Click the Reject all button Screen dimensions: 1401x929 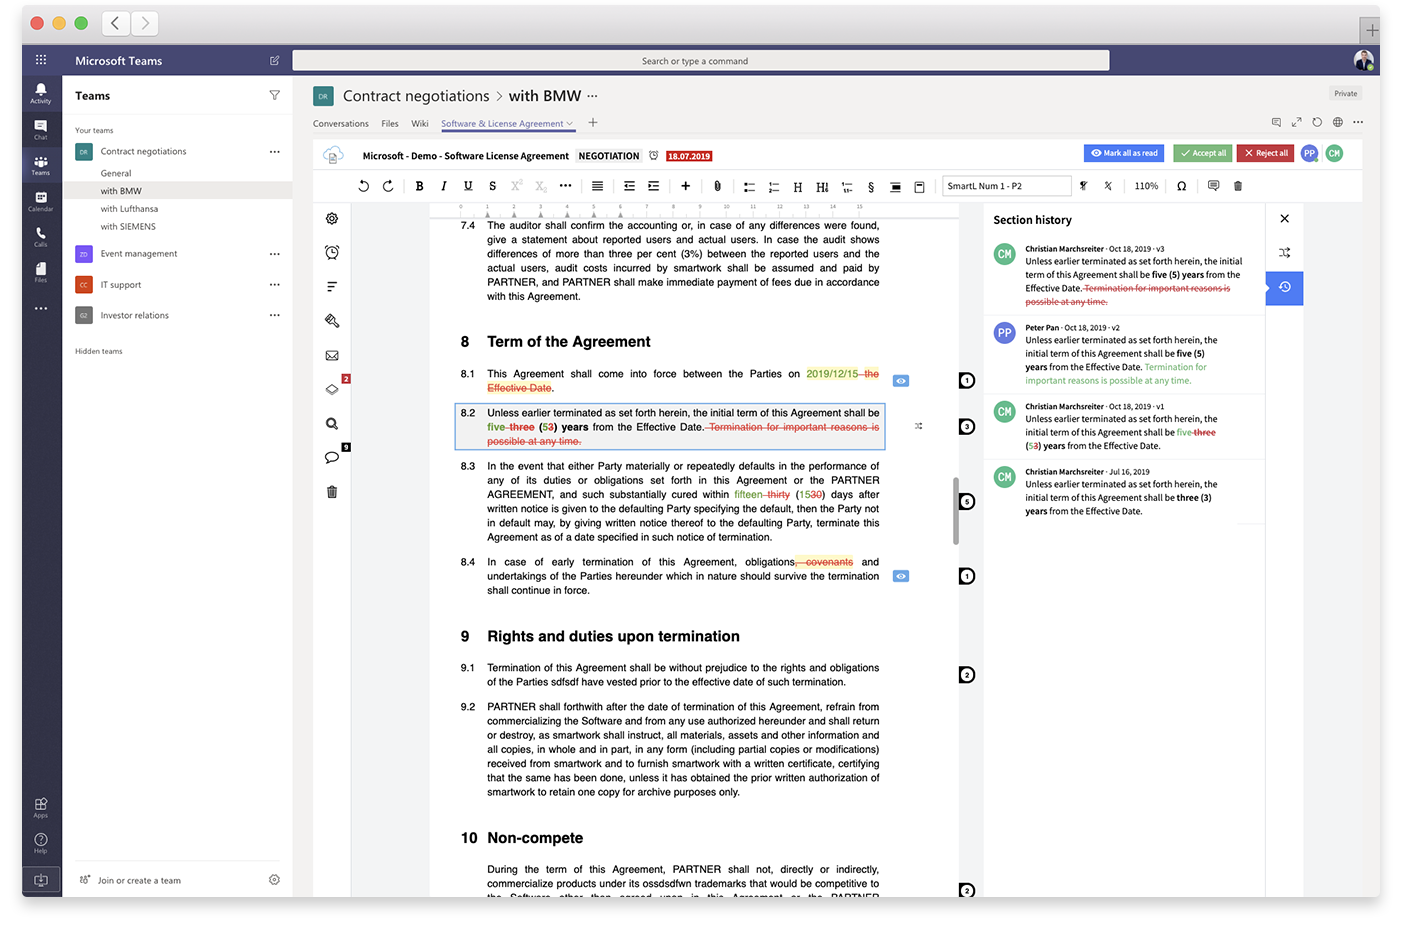coord(1266,153)
